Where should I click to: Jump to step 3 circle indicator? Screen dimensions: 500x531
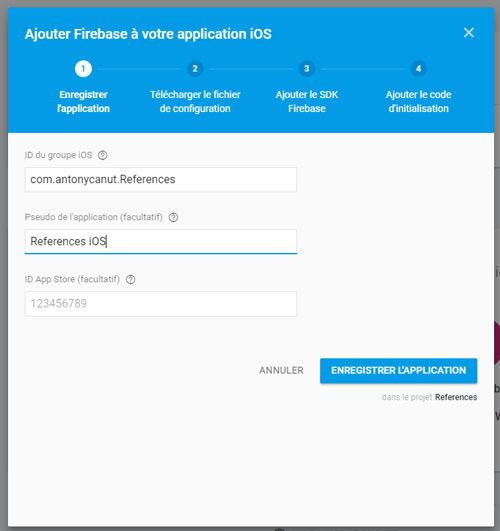pos(307,69)
